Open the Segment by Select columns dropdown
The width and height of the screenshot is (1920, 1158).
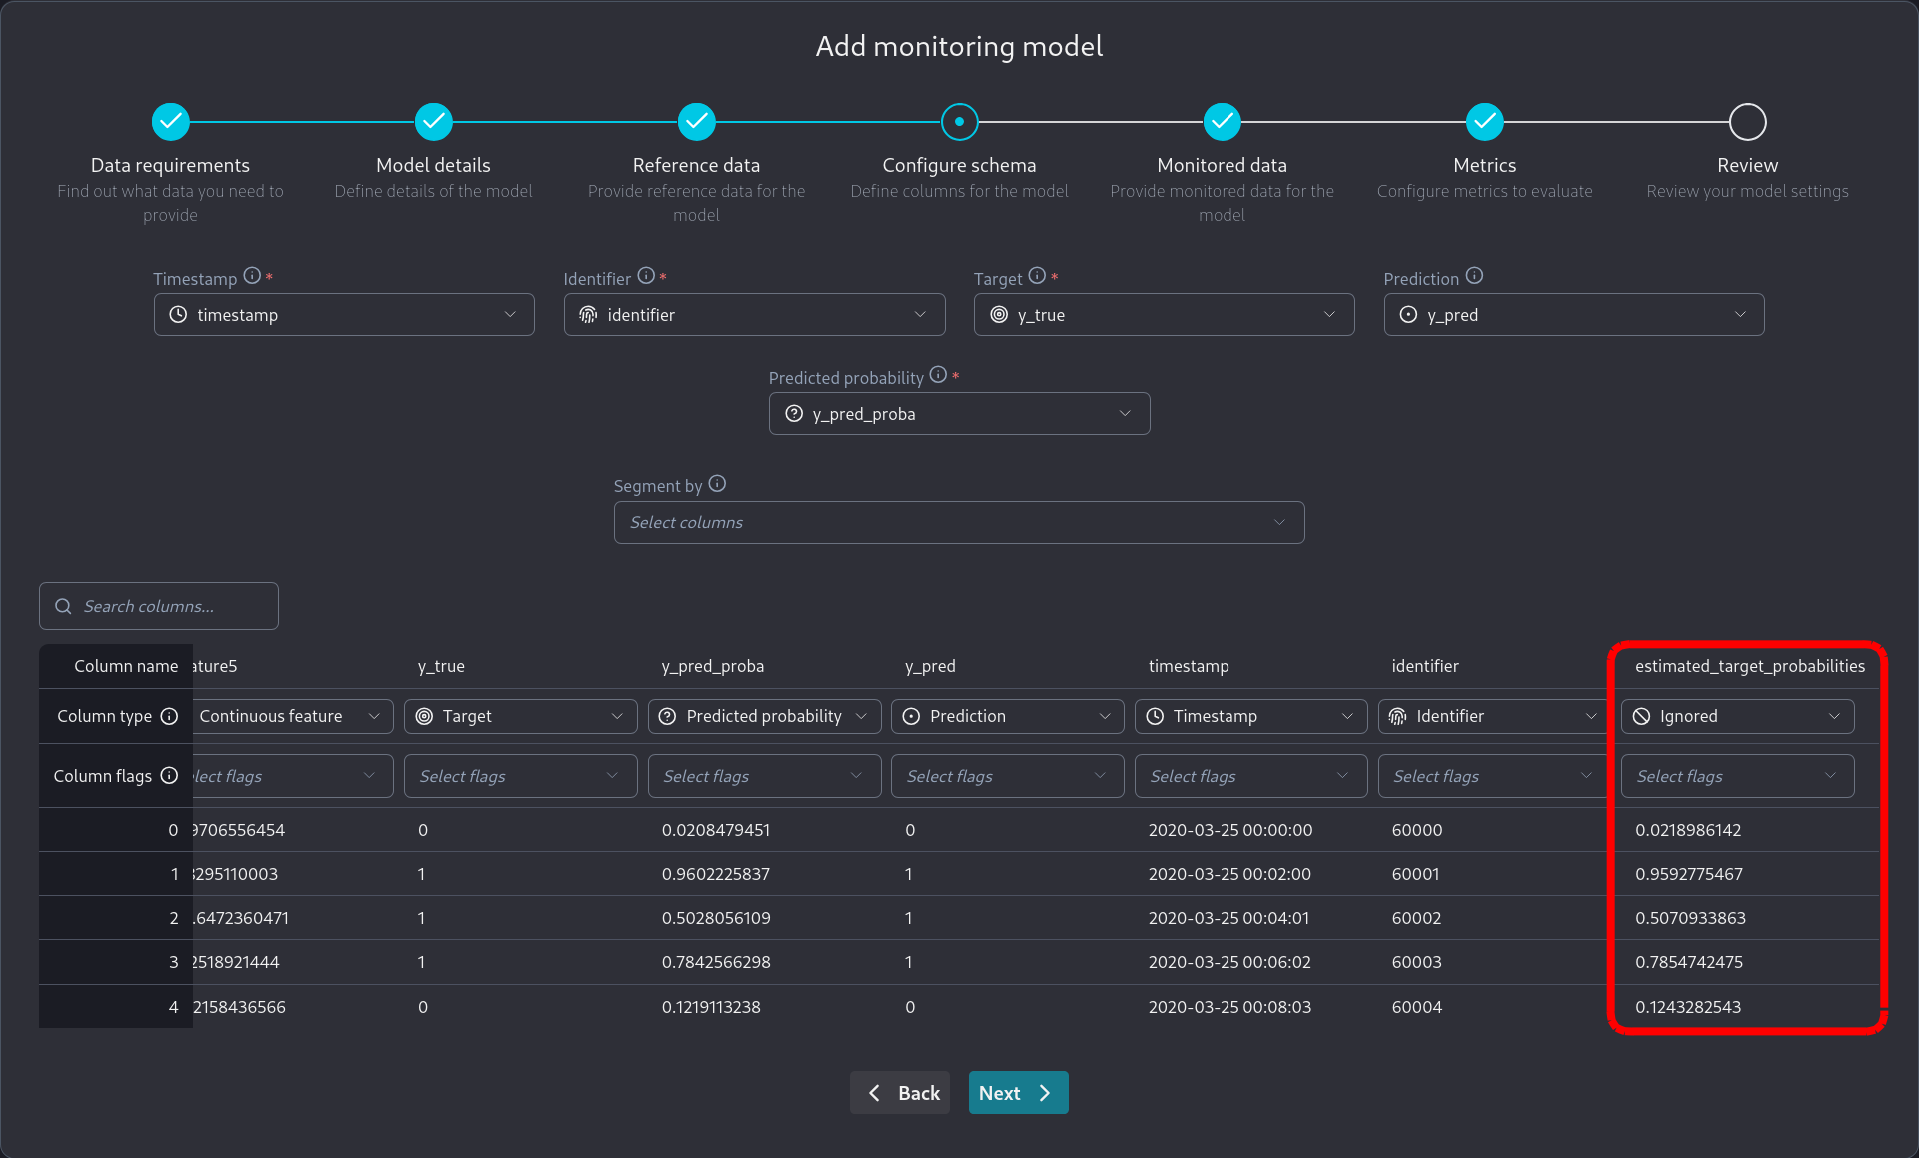[x=958, y=523]
